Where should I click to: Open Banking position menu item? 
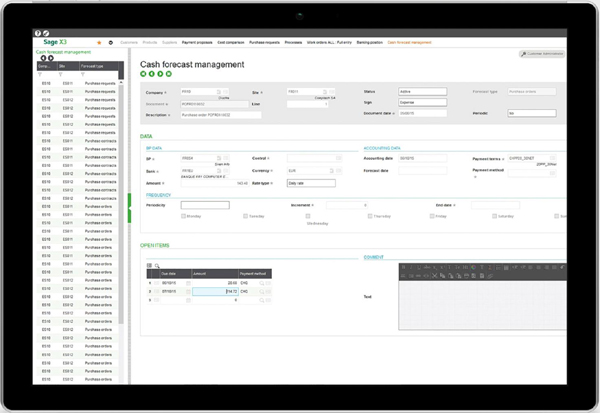[370, 42]
